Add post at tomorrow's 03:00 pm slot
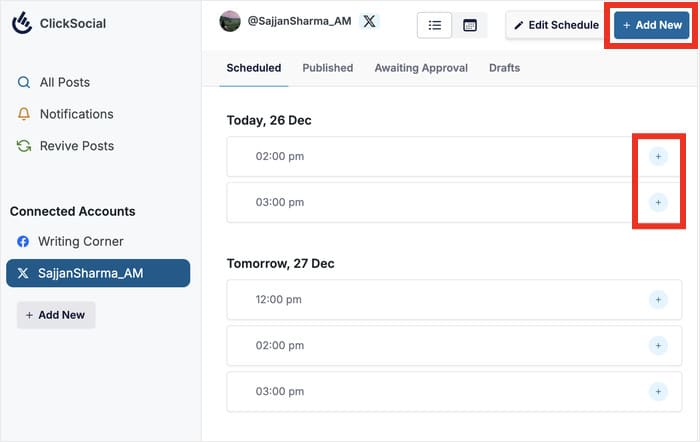Viewport: 700px width, 442px height. pyautogui.click(x=657, y=391)
